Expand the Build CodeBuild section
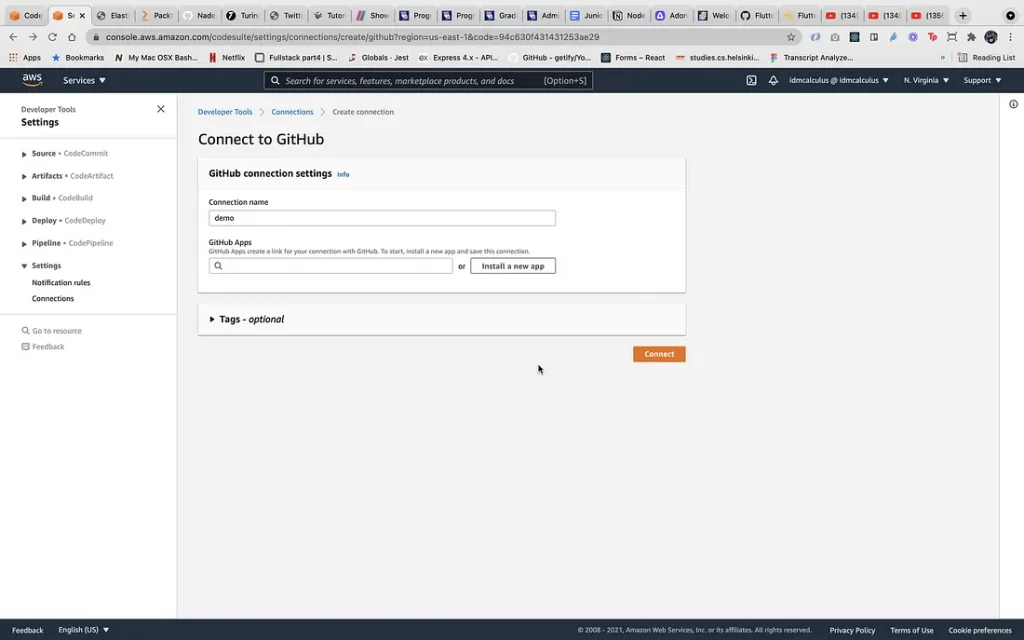Screen dimensions: 1024x640 [x=24, y=198]
